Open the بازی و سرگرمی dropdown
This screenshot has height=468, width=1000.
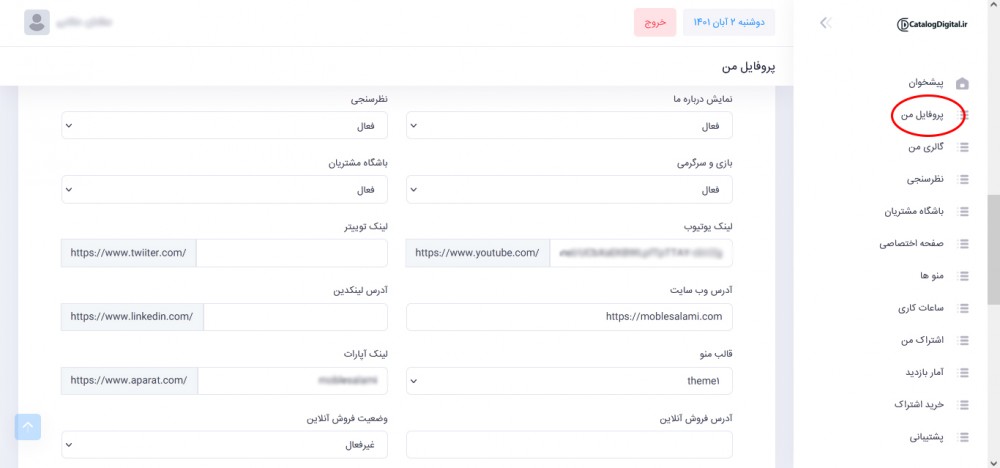click(569, 189)
